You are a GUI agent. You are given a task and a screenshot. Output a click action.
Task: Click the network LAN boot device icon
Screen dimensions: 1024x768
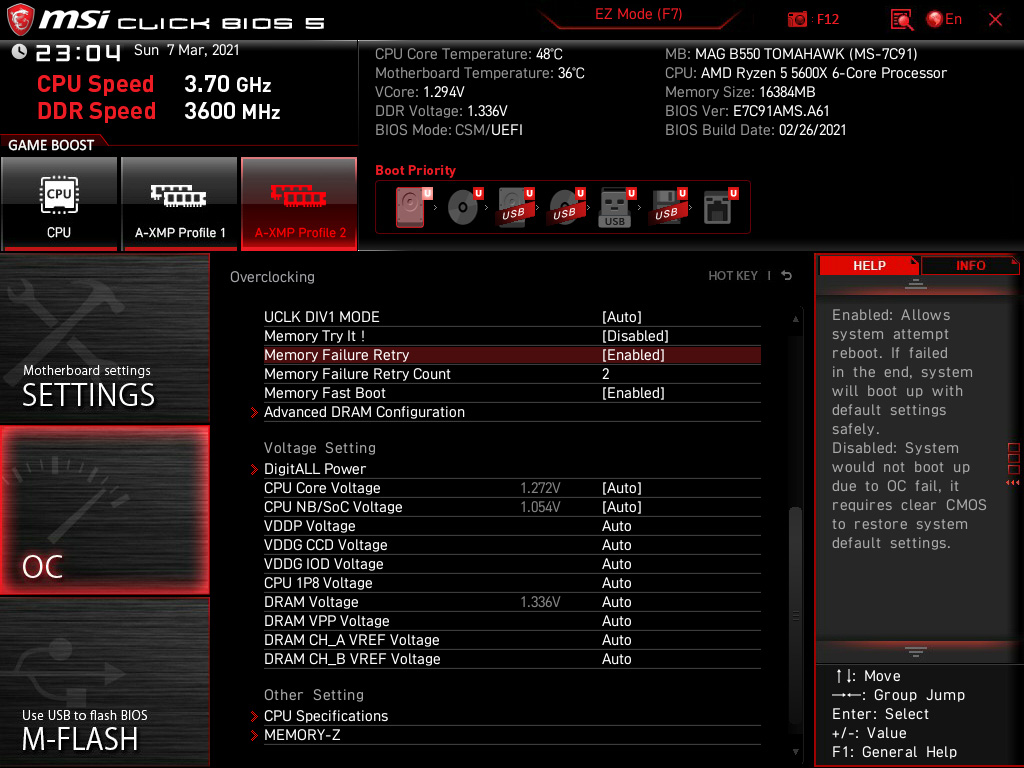[x=720, y=205]
